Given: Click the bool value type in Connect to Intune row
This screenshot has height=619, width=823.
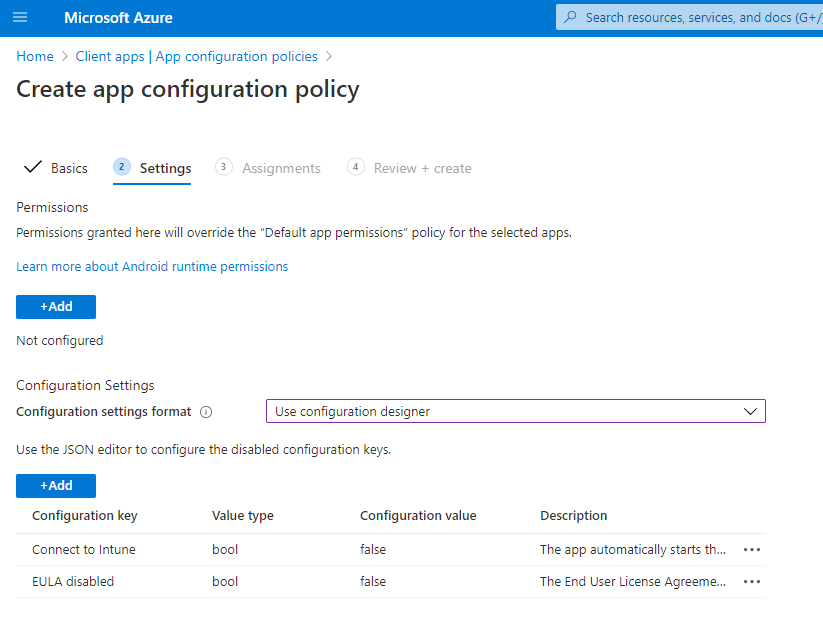Looking at the screenshot, I should coord(225,550).
